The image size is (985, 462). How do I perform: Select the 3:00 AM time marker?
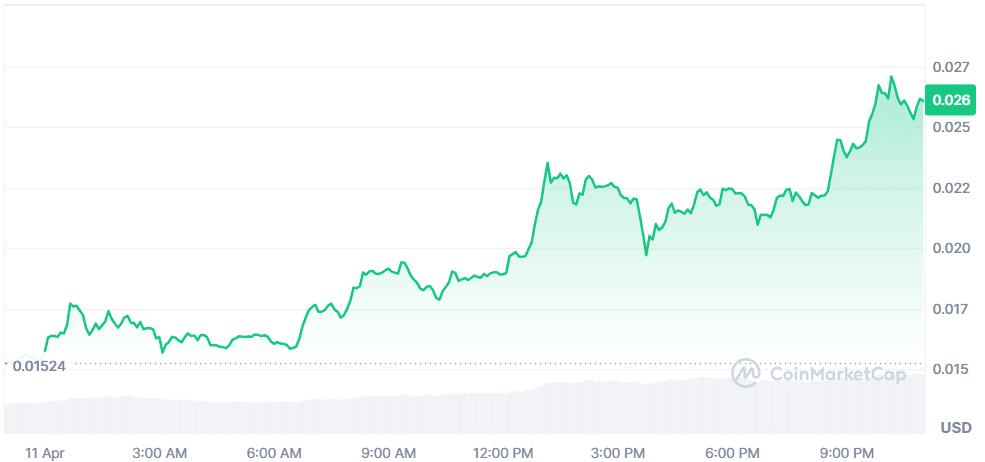pyautogui.click(x=160, y=453)
